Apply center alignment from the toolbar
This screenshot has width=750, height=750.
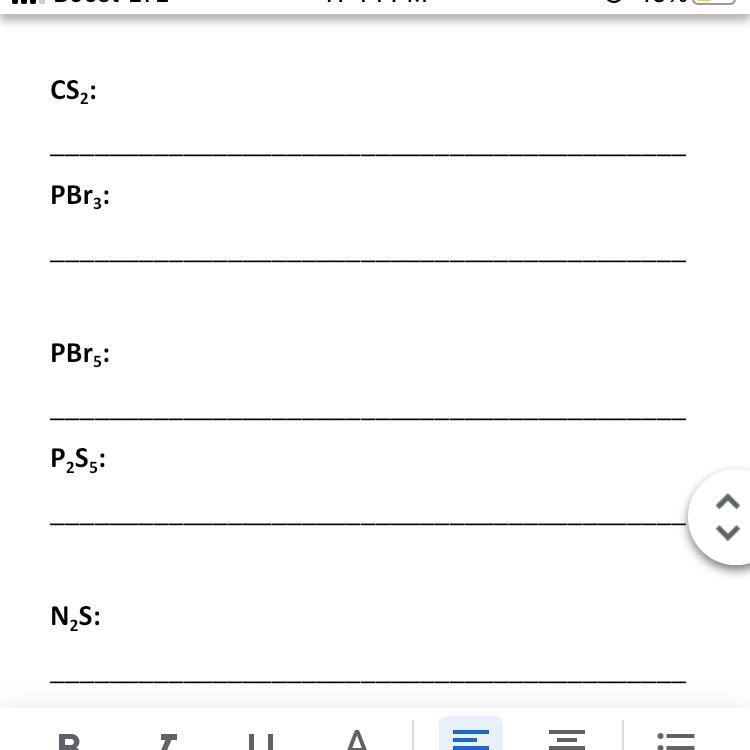[x=566, y=739]
